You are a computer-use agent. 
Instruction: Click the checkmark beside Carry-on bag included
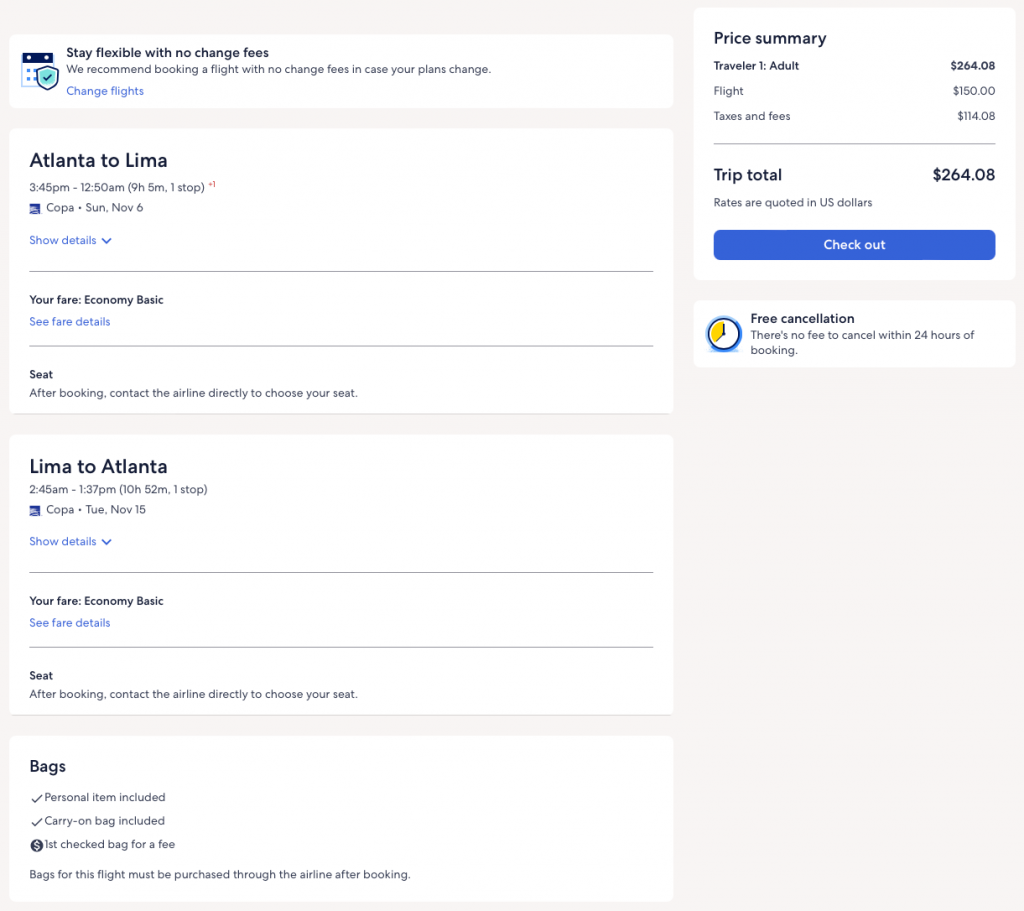tap(36, 821)
